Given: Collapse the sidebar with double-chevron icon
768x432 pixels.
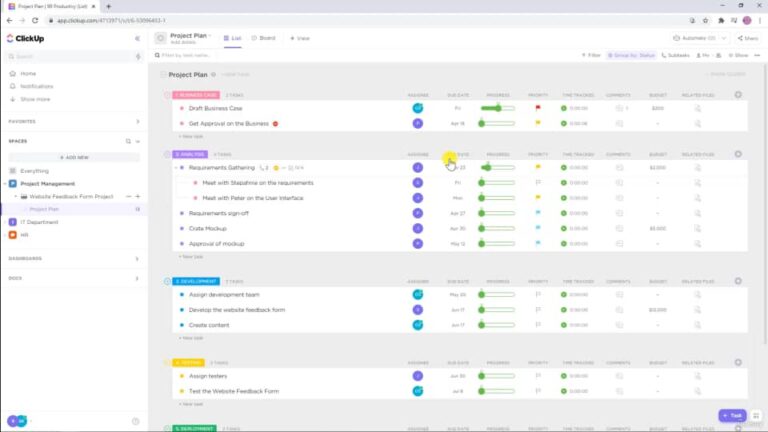Looking at the screenshot, I should (137, 38).
